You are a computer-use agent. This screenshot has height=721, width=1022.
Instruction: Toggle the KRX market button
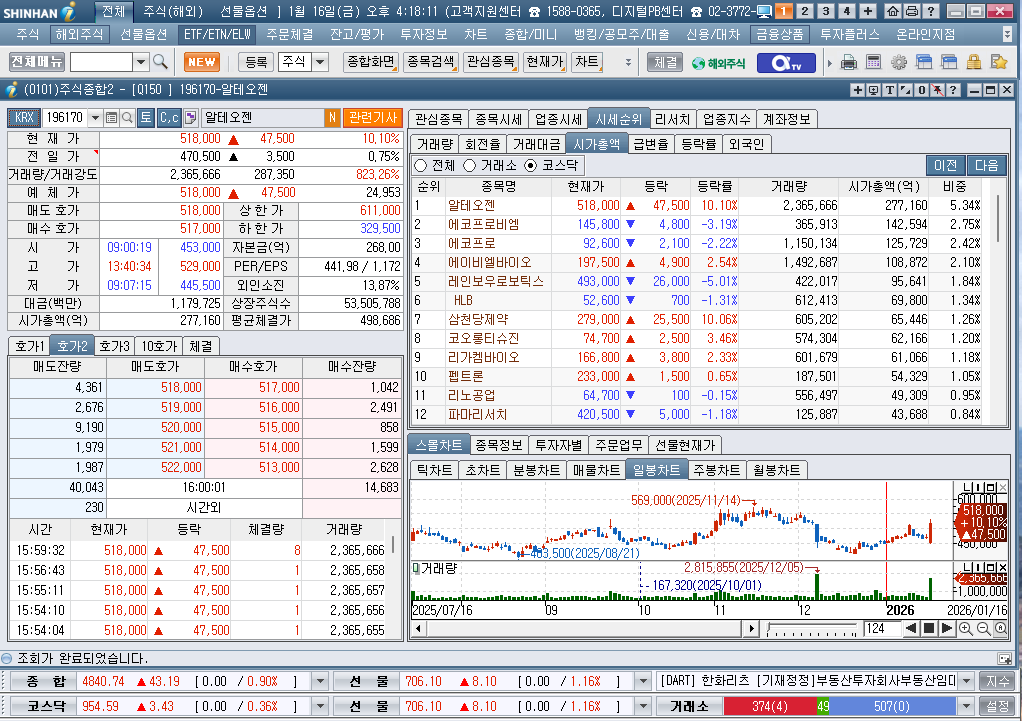tap(24, 117)
